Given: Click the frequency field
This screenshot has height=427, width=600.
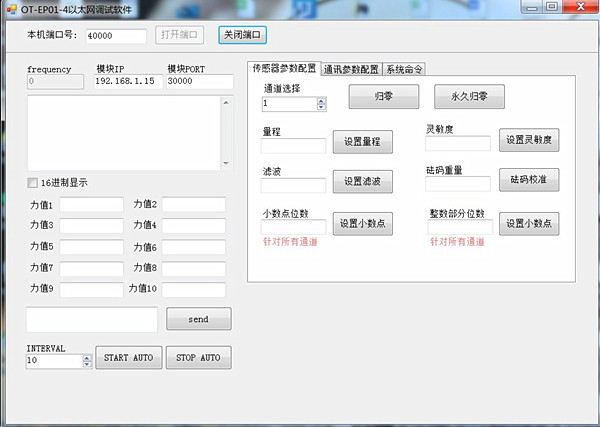Looking at the screenshot, I should [55, 82].
